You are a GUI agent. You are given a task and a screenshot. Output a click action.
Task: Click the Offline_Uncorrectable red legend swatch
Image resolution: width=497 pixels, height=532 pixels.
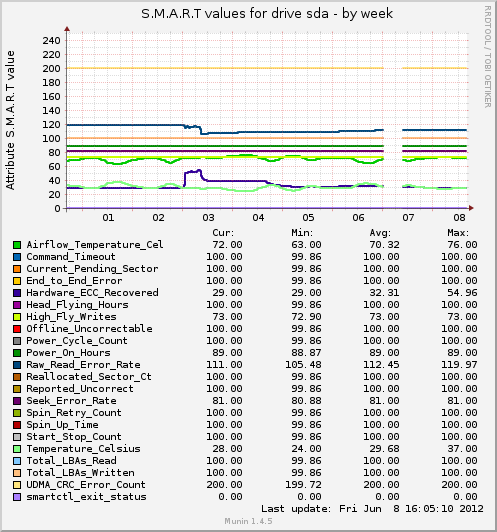pyautogui.click(x=17, y=329)
